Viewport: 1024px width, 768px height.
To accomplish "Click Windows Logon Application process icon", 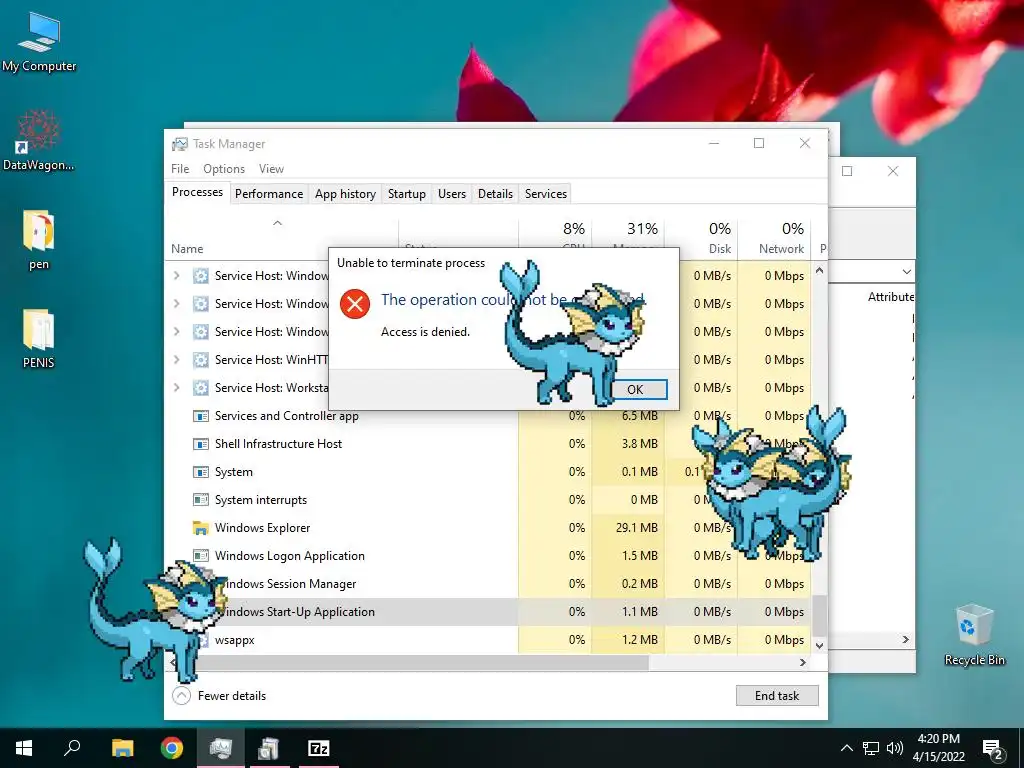I will pyautogui.click(x=200, y=556).
